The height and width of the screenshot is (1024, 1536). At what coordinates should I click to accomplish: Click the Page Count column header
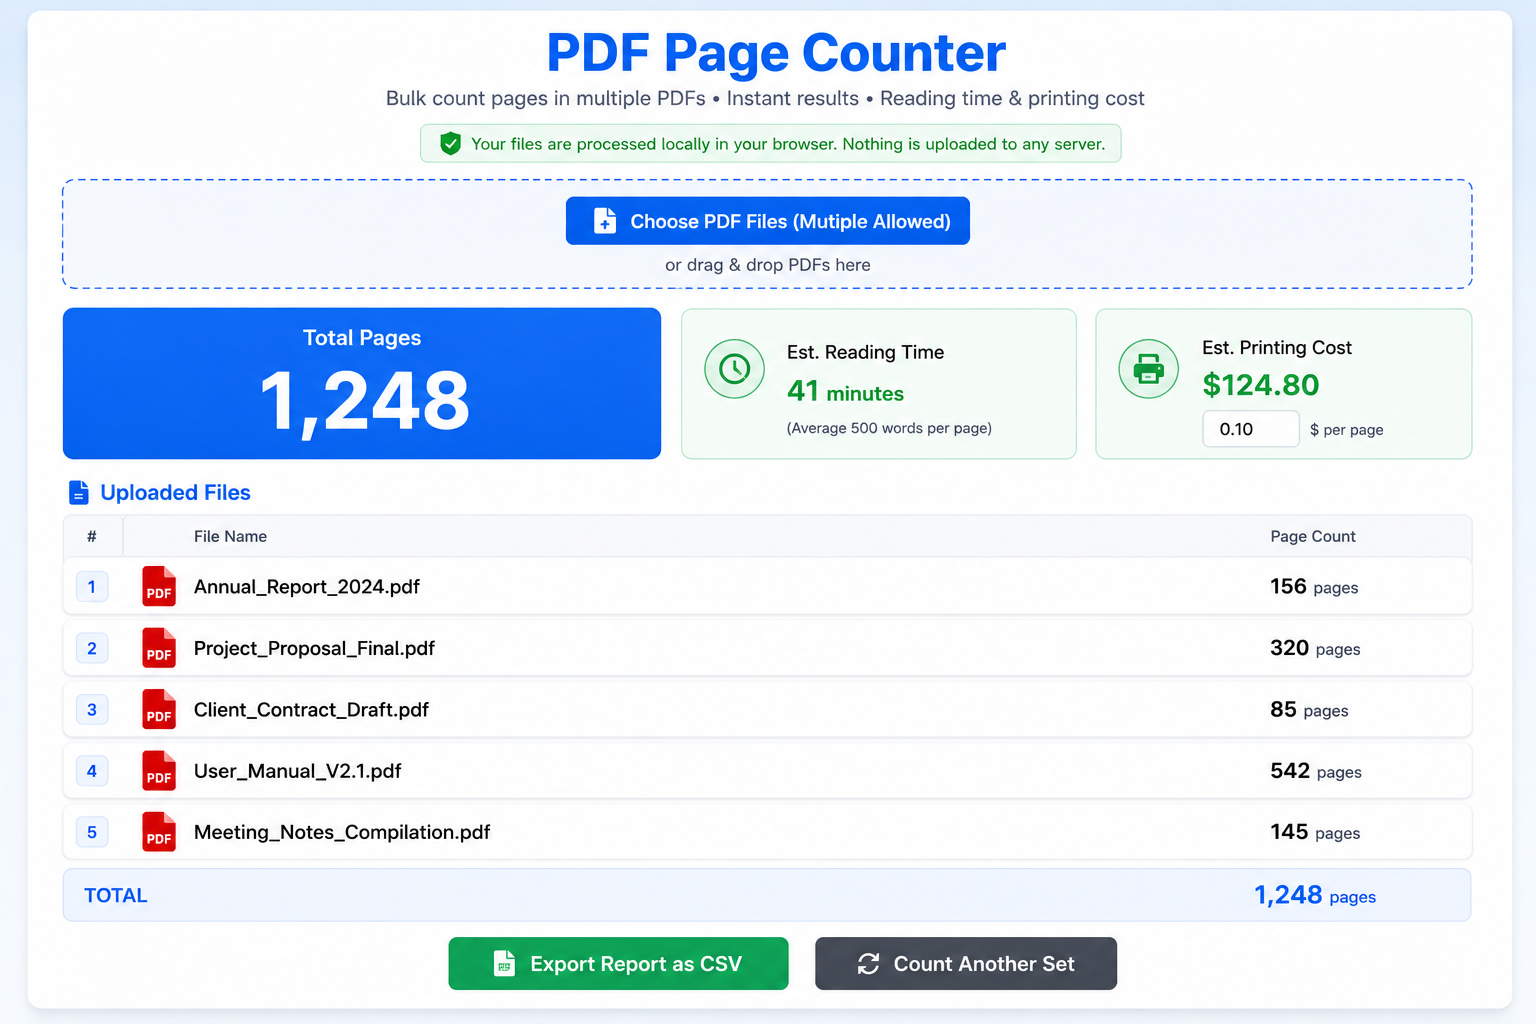click(1313, 536)
